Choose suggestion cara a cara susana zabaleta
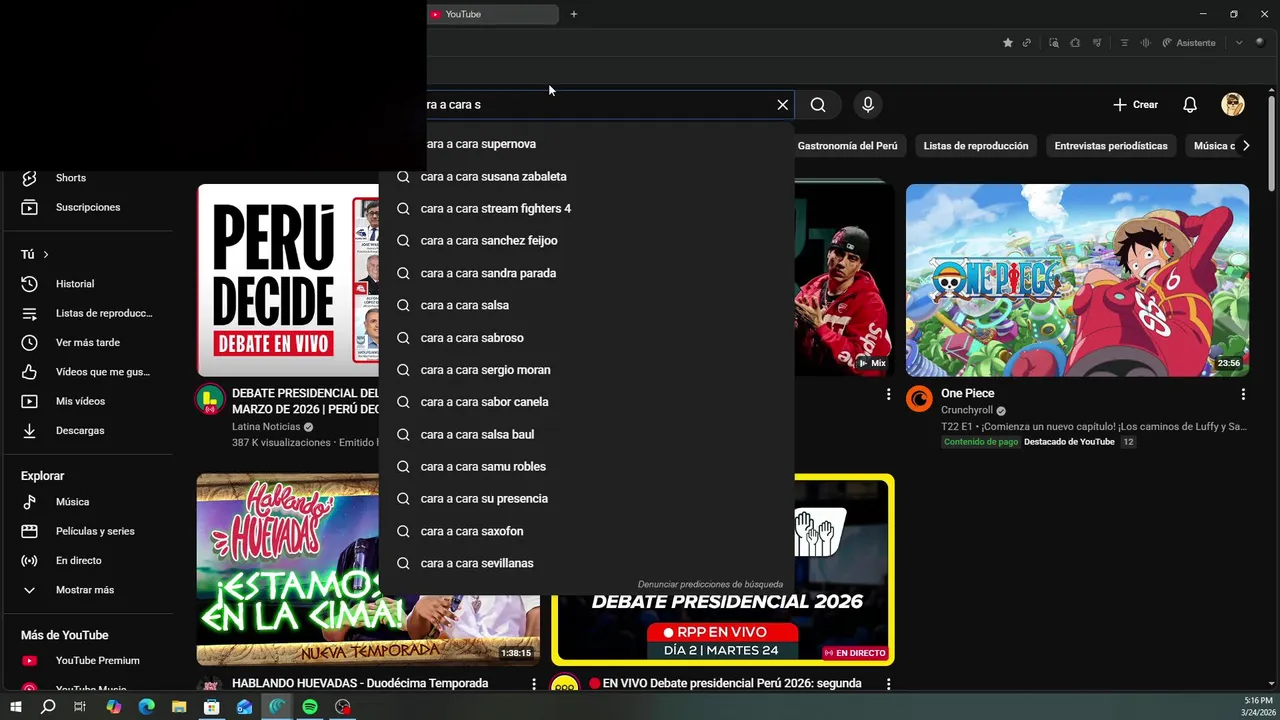 point(586,176)
